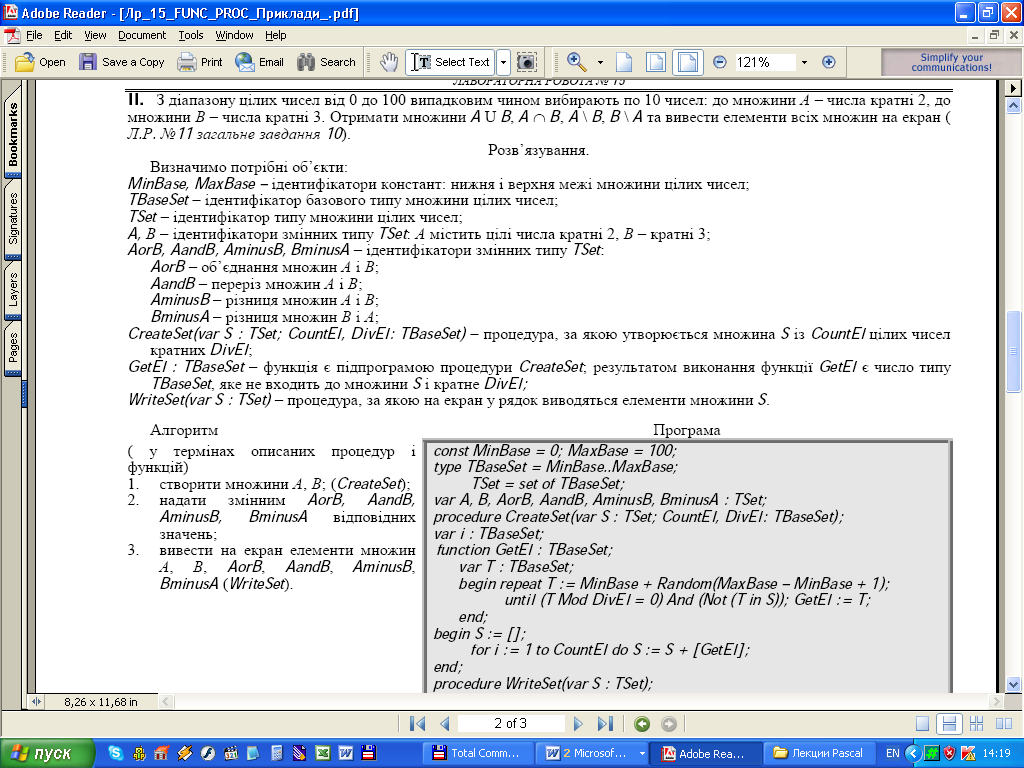Set view to Actual Size page icon
1024x768 pixels.
[x=624, y=62]
